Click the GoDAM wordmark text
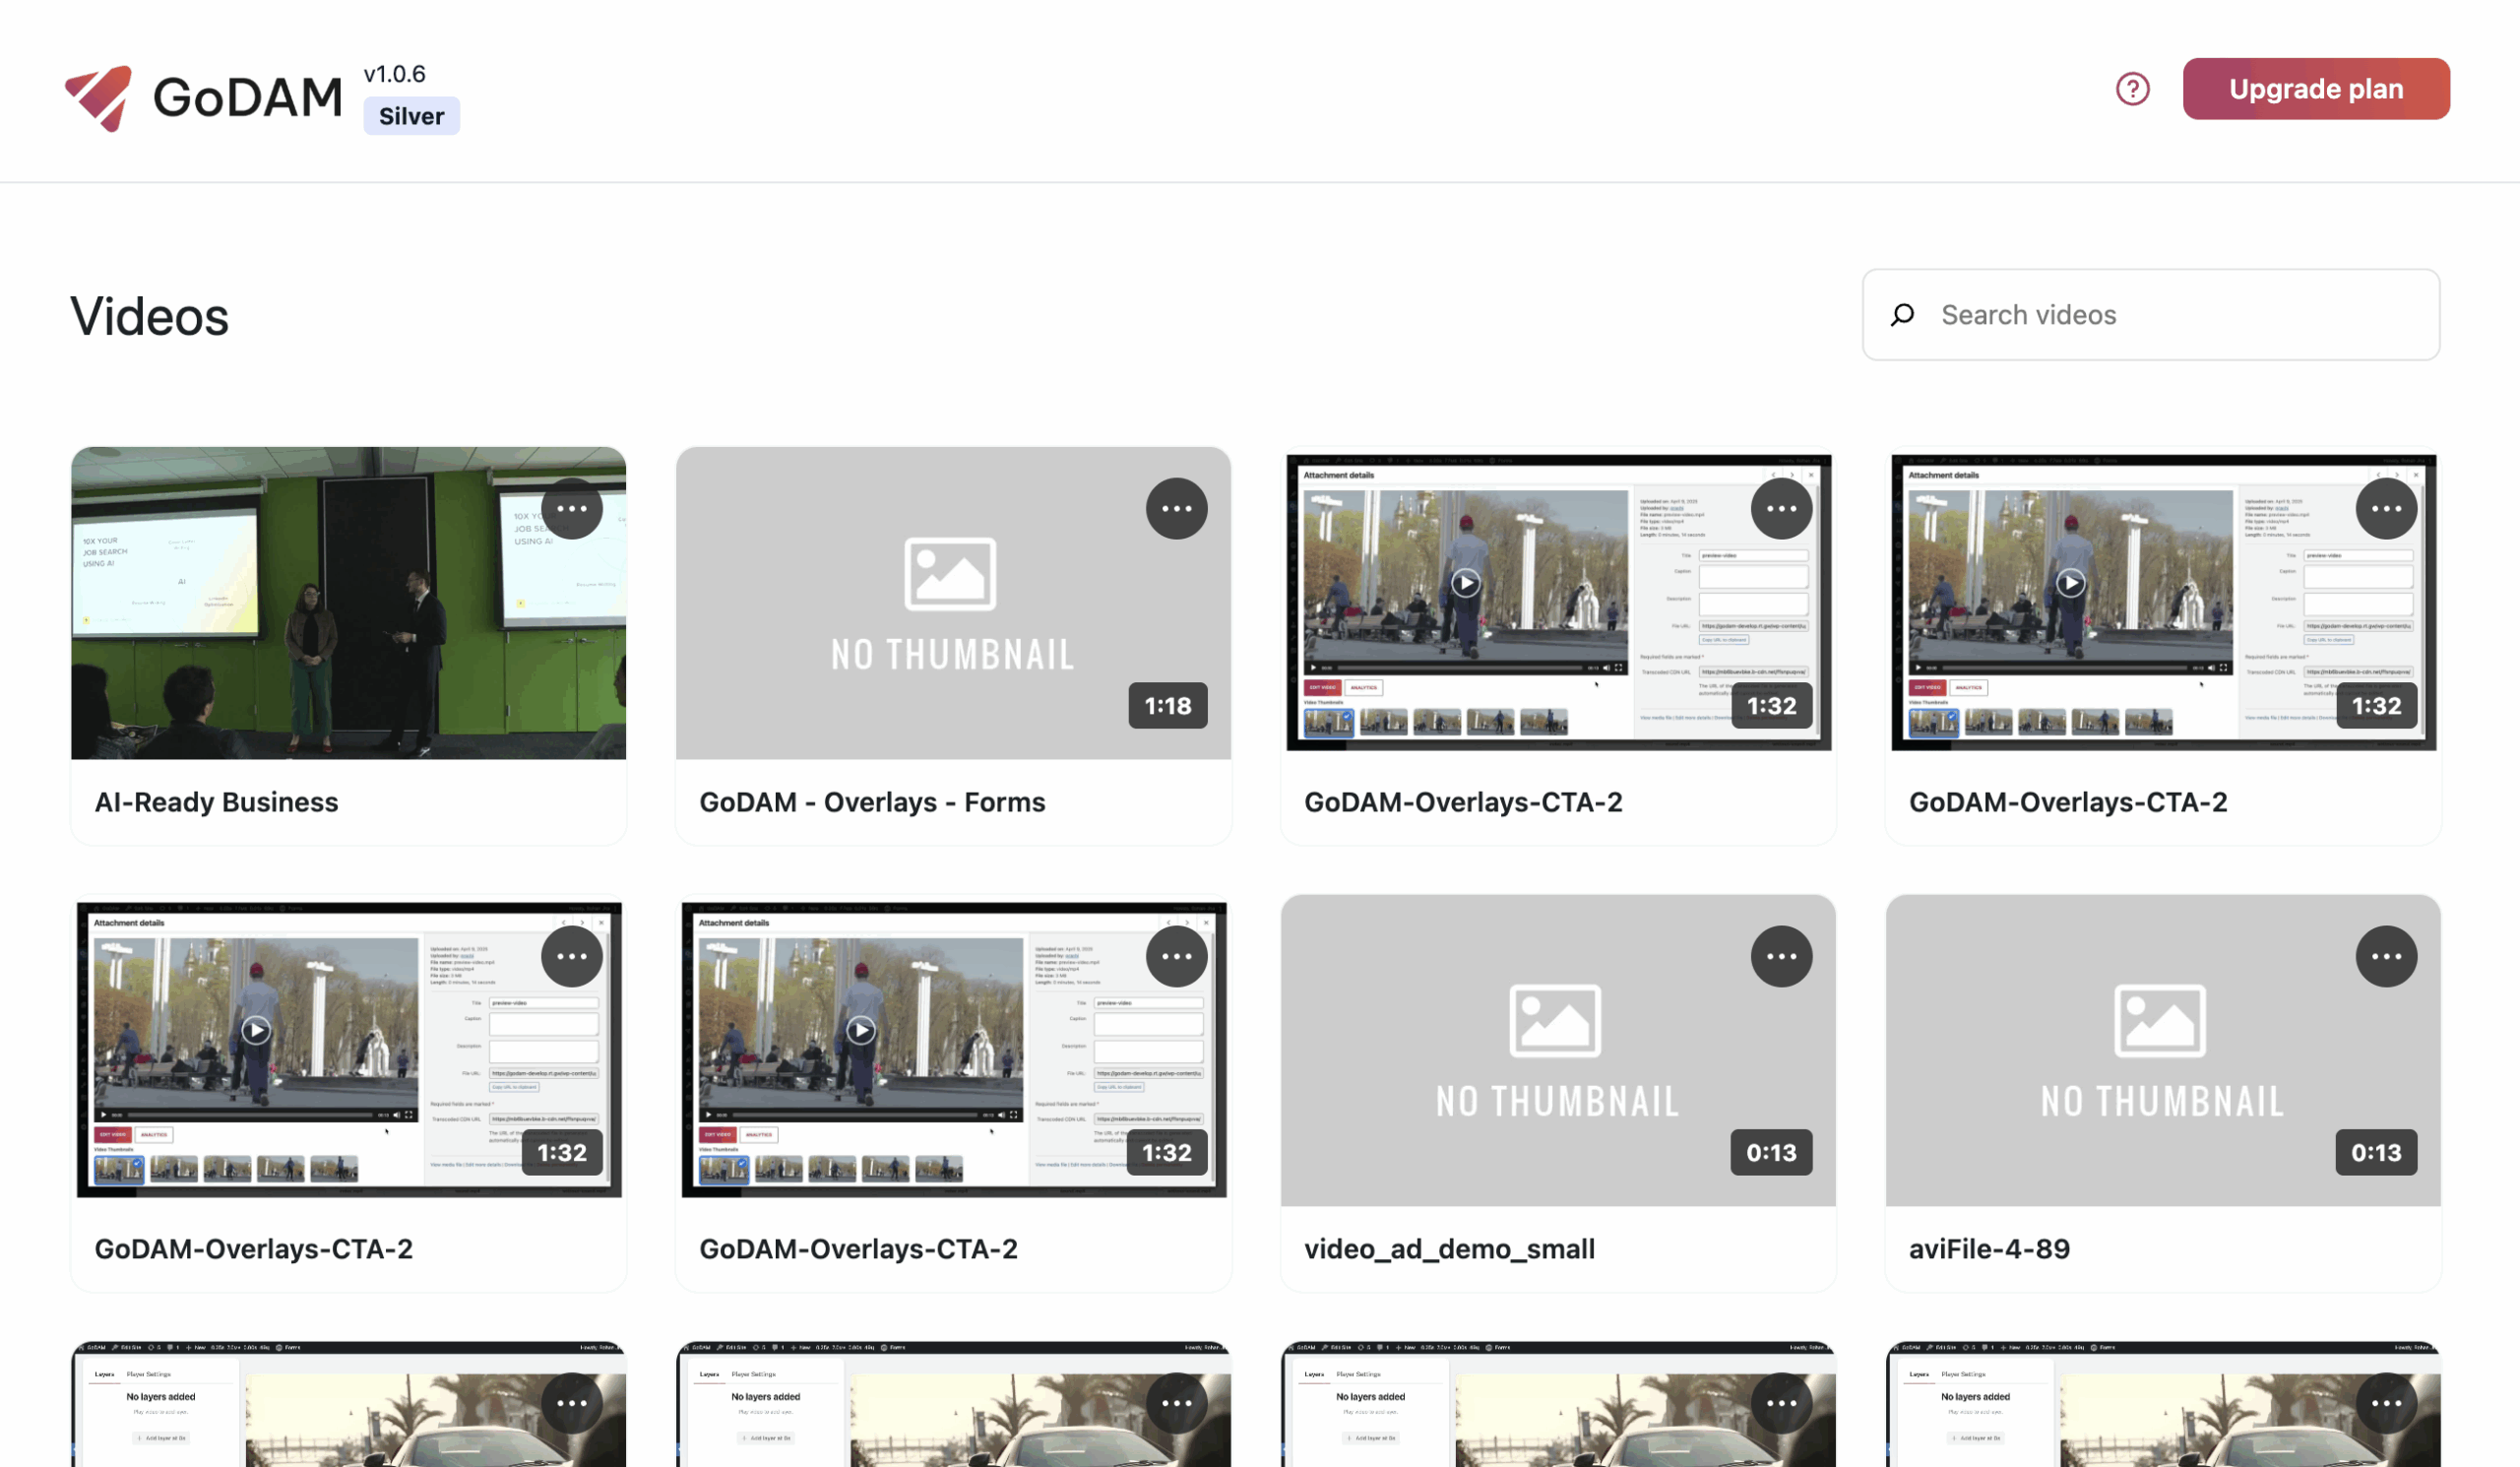This screenshot has width=2520, height=1467. coord(247,98)
